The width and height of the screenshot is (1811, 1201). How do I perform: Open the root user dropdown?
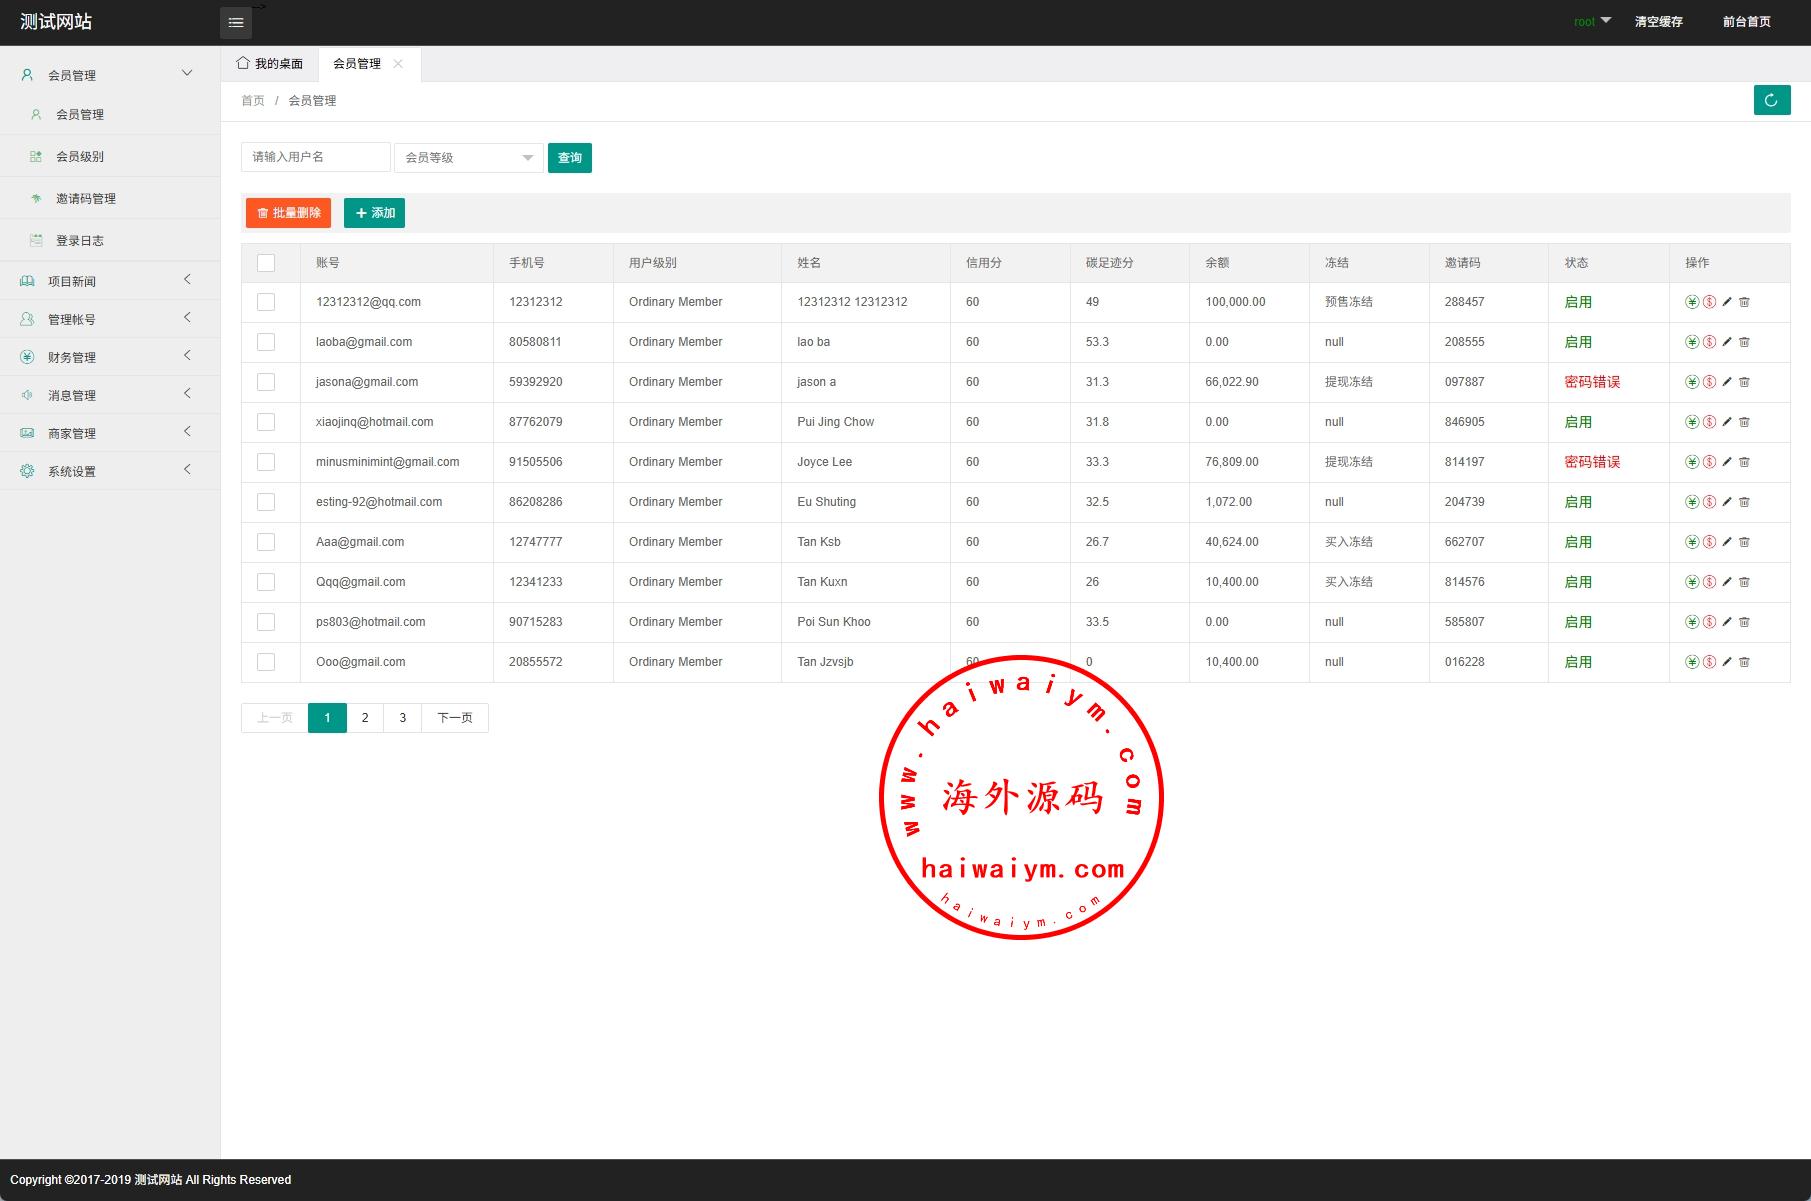click(x=1591, y=21)
